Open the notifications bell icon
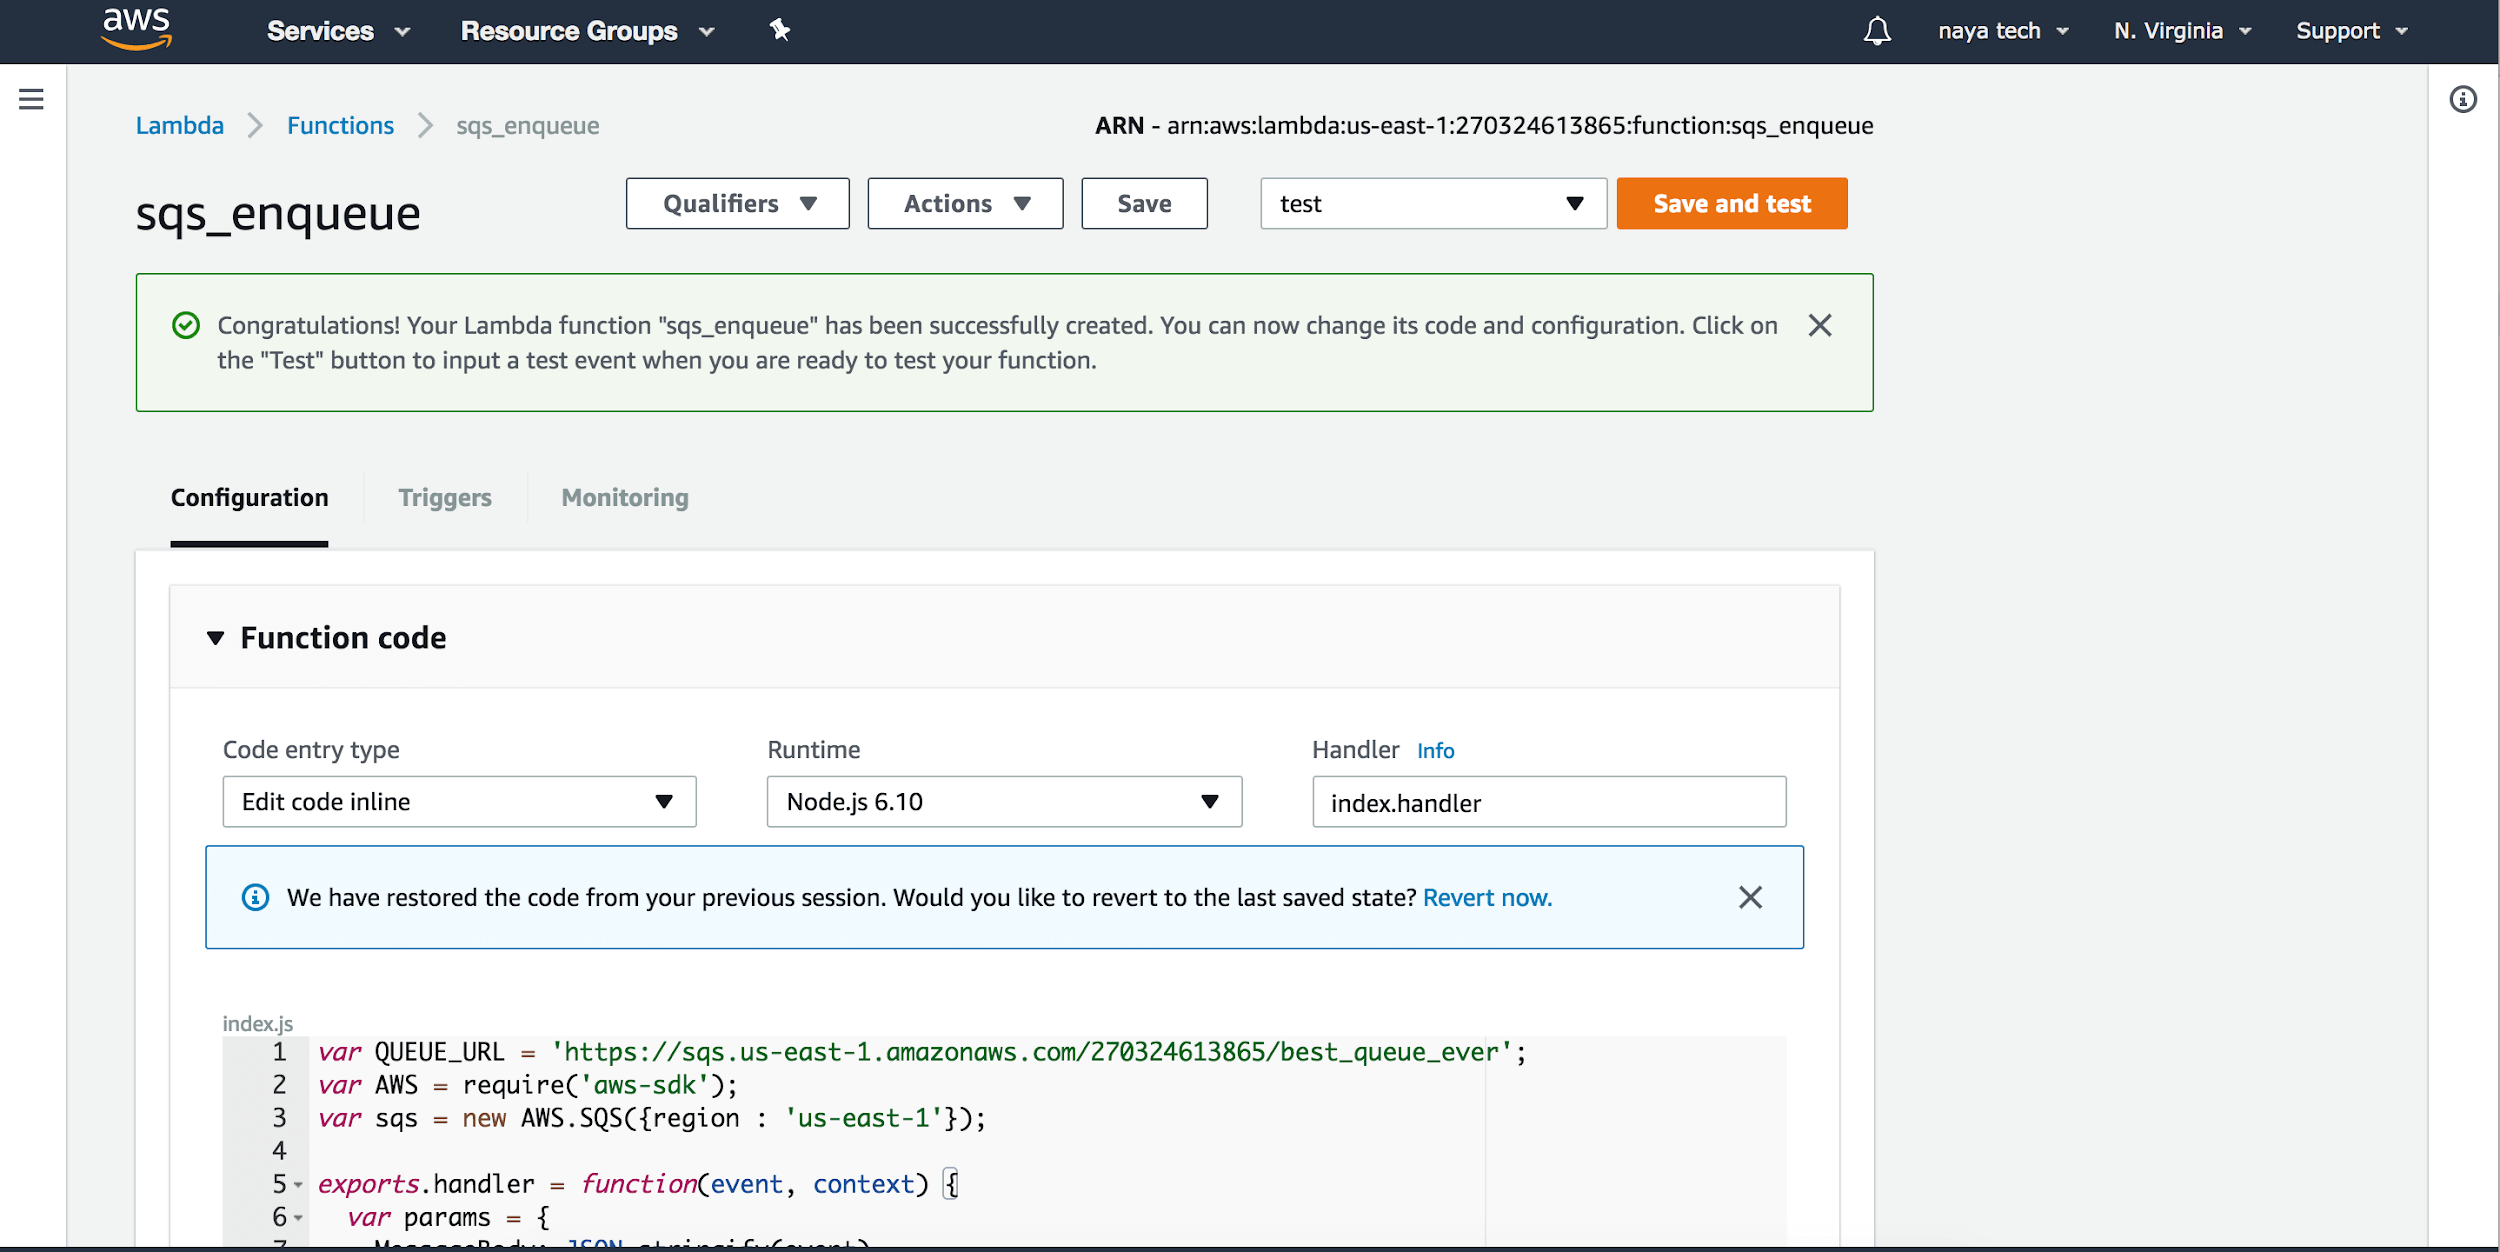2500x1252 pixels. pos(1877,31)
